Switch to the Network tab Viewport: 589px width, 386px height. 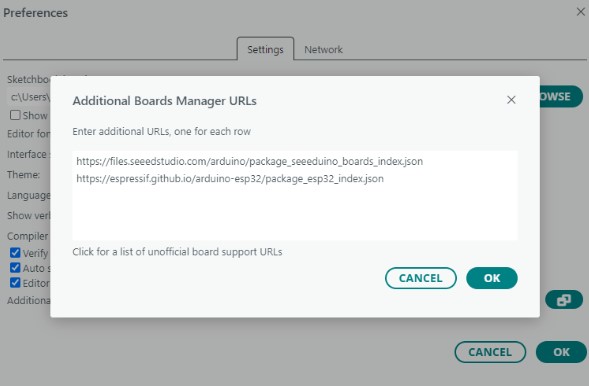coord(323,50)
